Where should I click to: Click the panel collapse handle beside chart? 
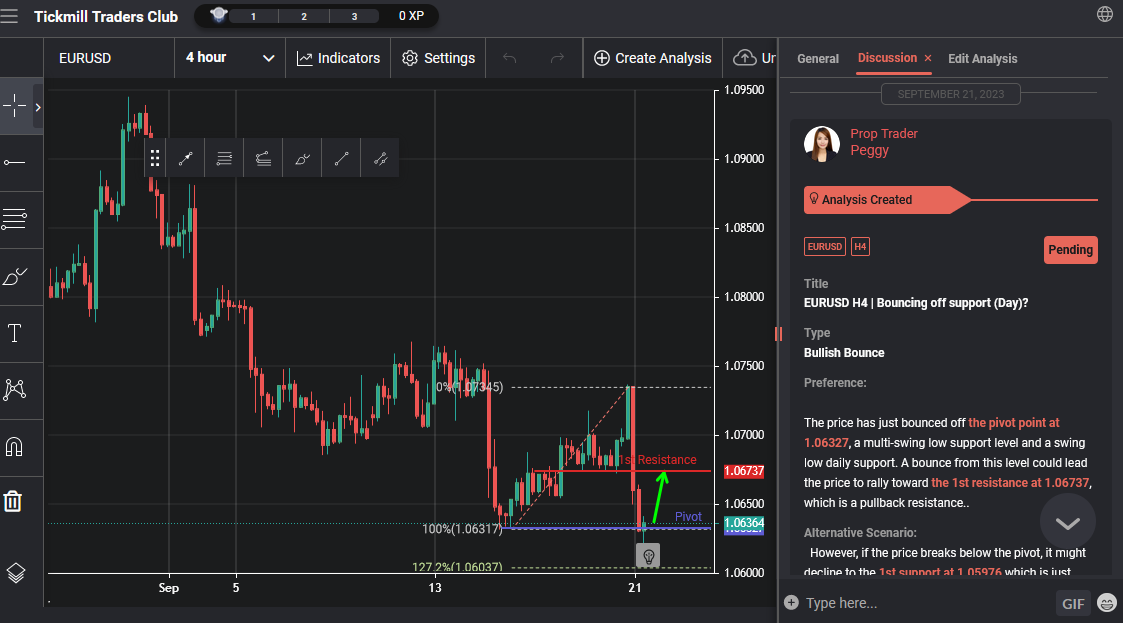[779, 334]
